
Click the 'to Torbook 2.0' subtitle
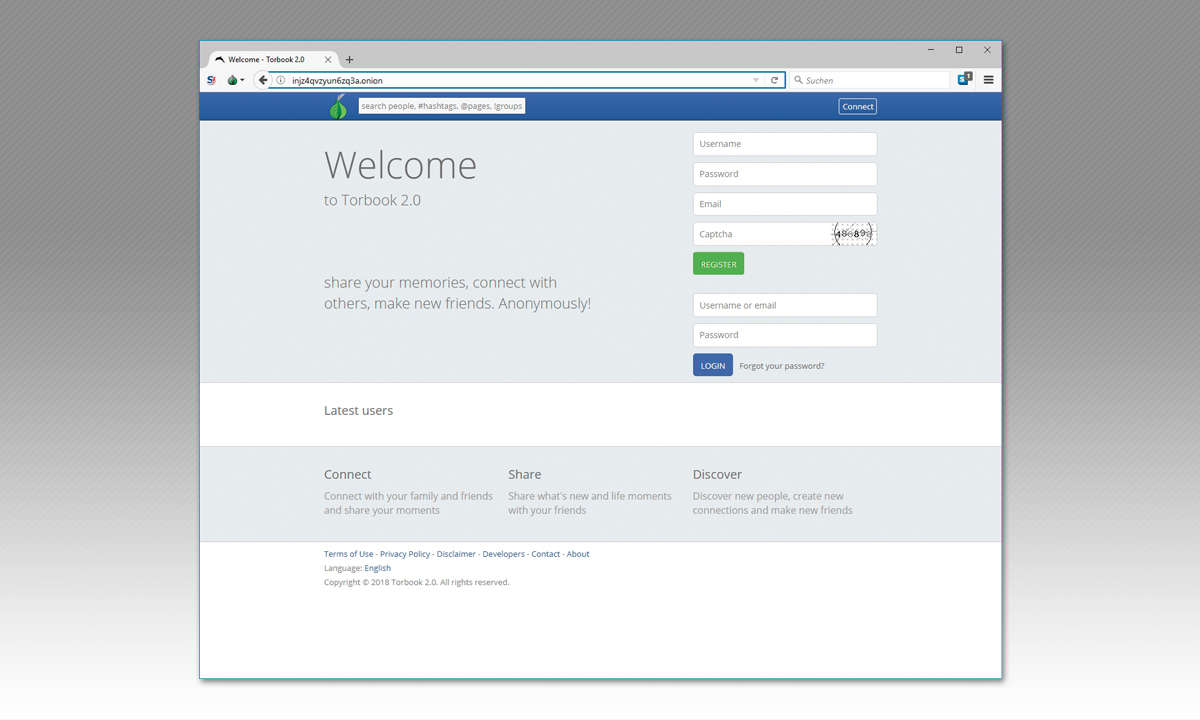click(372, 200)
